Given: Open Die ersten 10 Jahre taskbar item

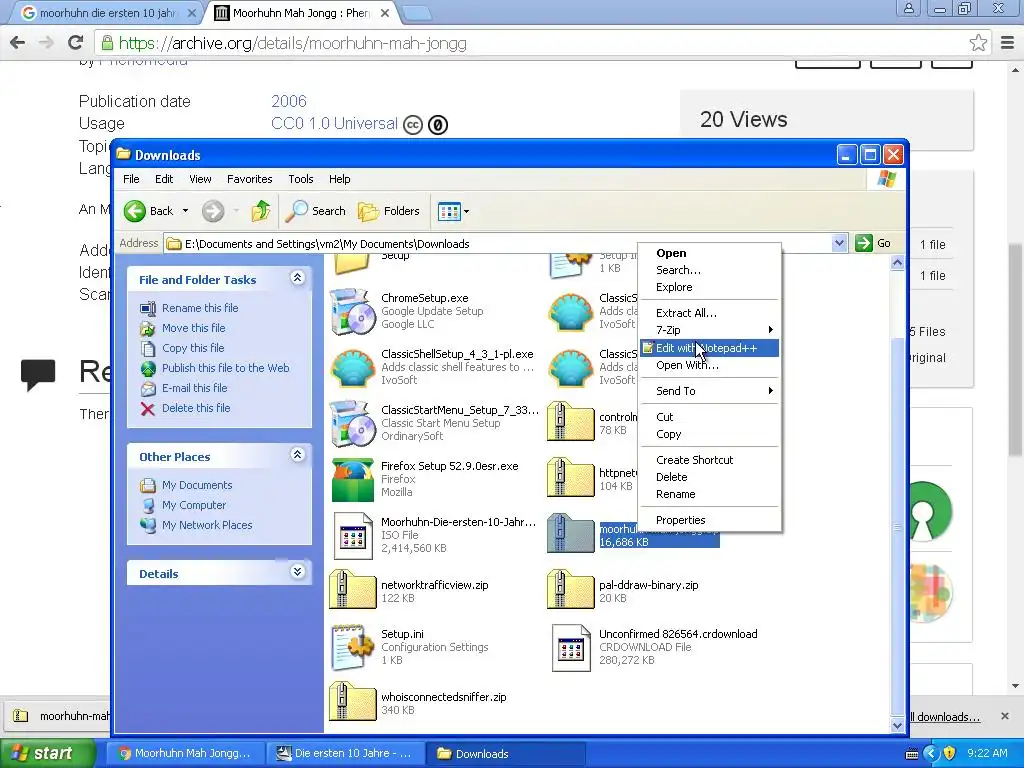Looking at the screenshot, I should (x=345, y=753).
